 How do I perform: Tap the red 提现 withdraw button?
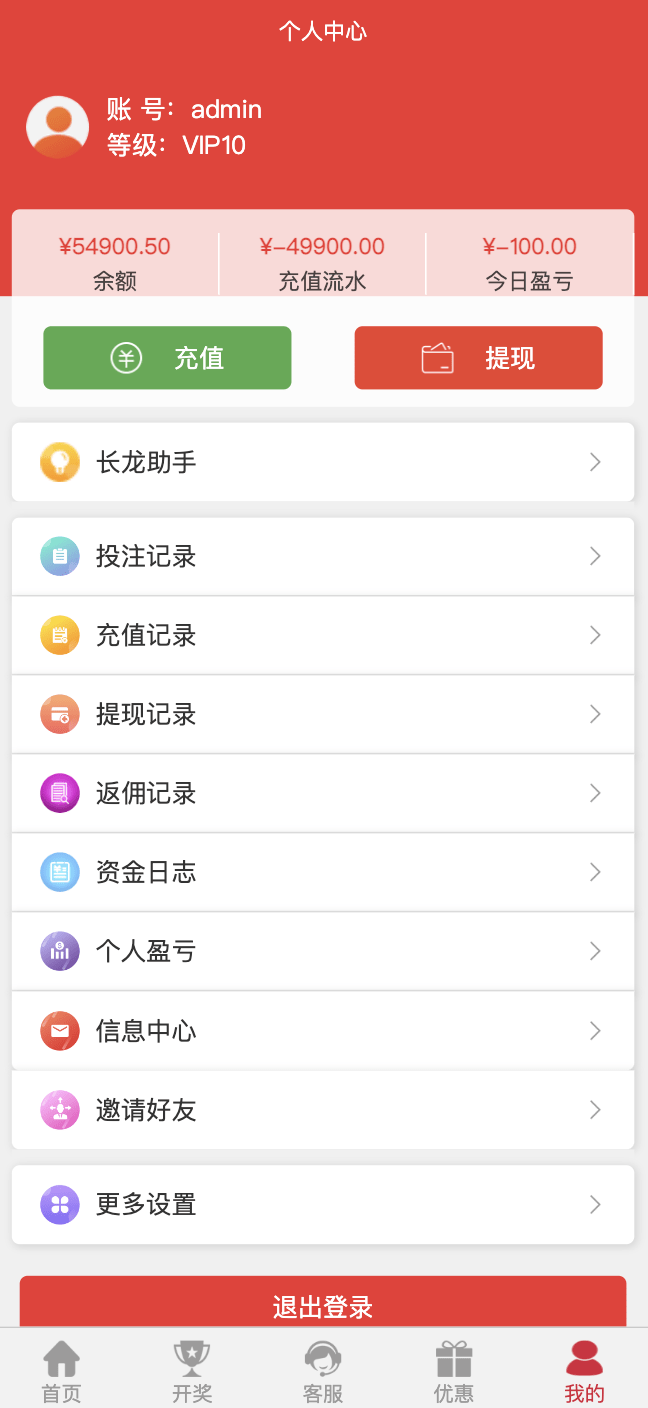click(478, 358)
